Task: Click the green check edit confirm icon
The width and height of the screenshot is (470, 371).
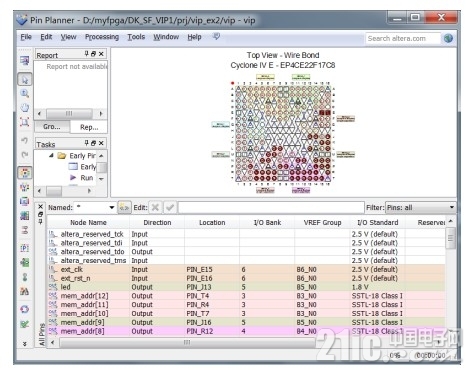Action: click(170, 207)
